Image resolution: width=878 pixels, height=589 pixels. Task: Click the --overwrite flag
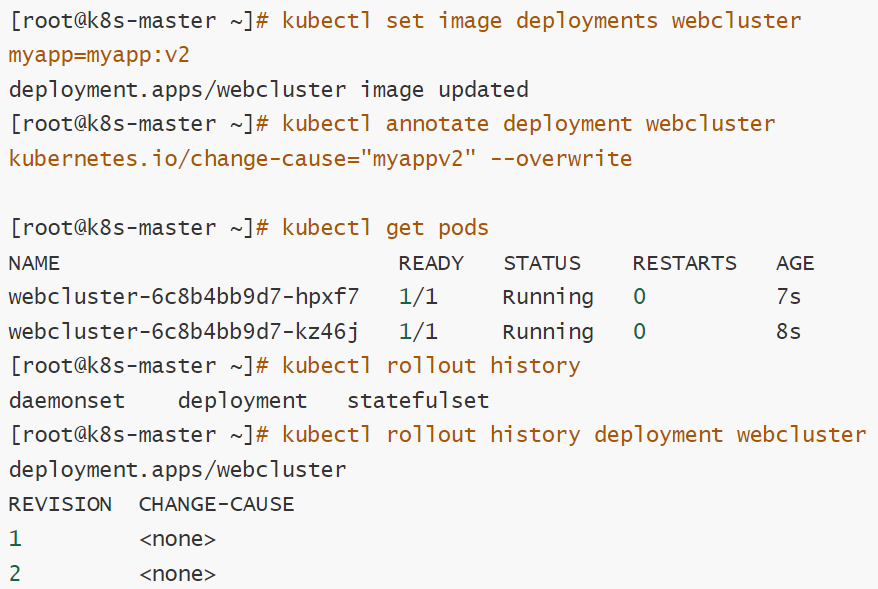click(561, 158)
